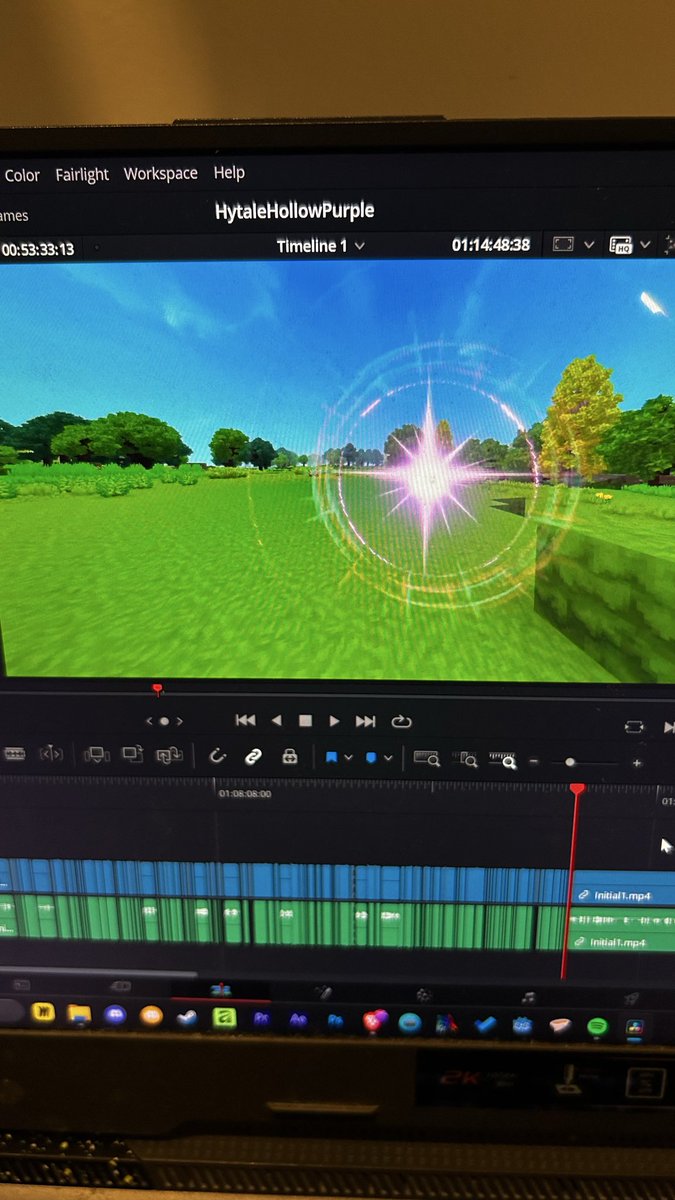Toggle timeline snapping magnet

217,757
